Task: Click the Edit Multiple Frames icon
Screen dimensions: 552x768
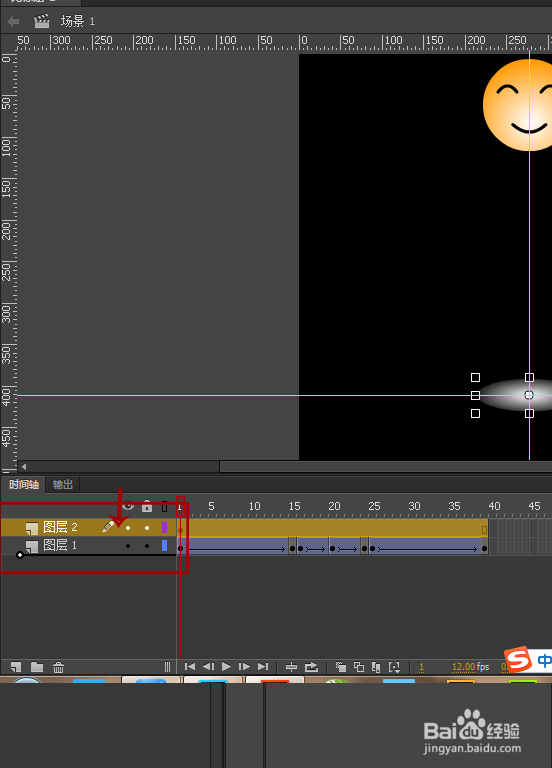Action: coord(376,667)
